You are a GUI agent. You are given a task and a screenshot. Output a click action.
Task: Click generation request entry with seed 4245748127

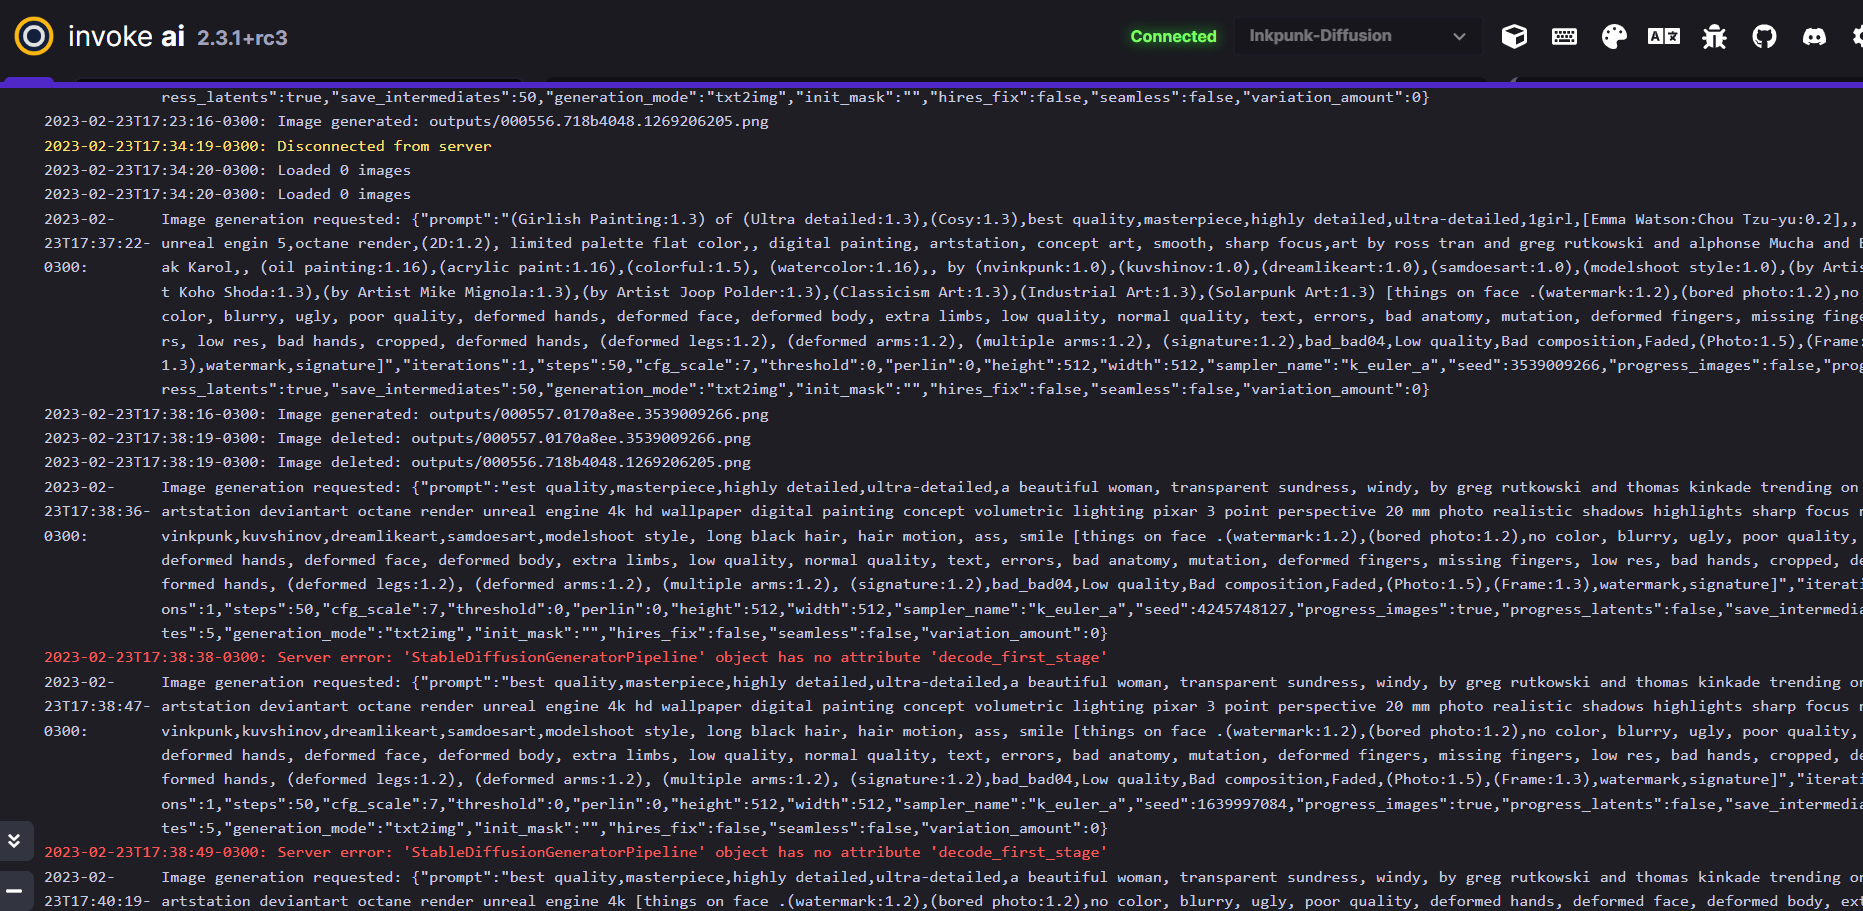[x=953, y=560]
